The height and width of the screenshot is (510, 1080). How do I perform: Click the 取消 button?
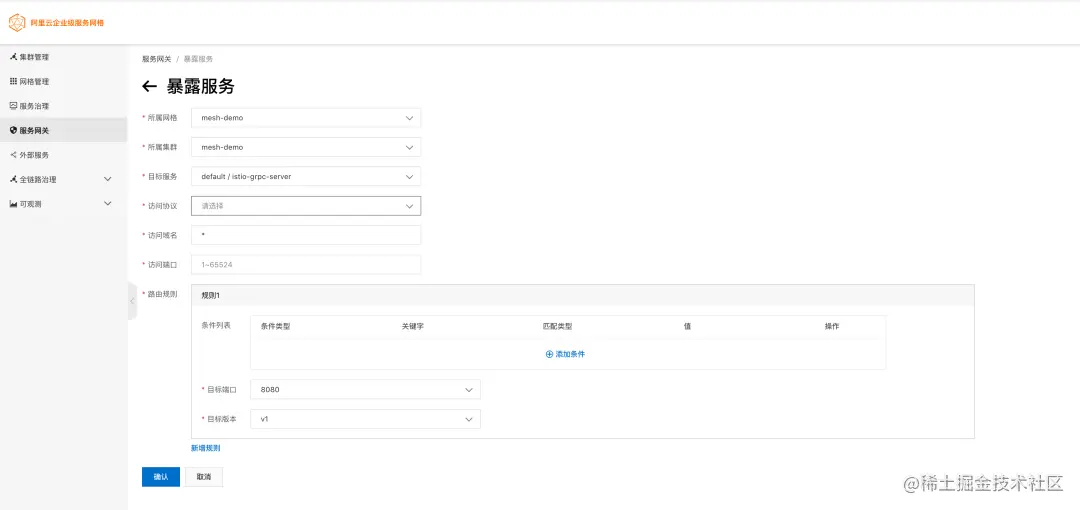point(204,477)
